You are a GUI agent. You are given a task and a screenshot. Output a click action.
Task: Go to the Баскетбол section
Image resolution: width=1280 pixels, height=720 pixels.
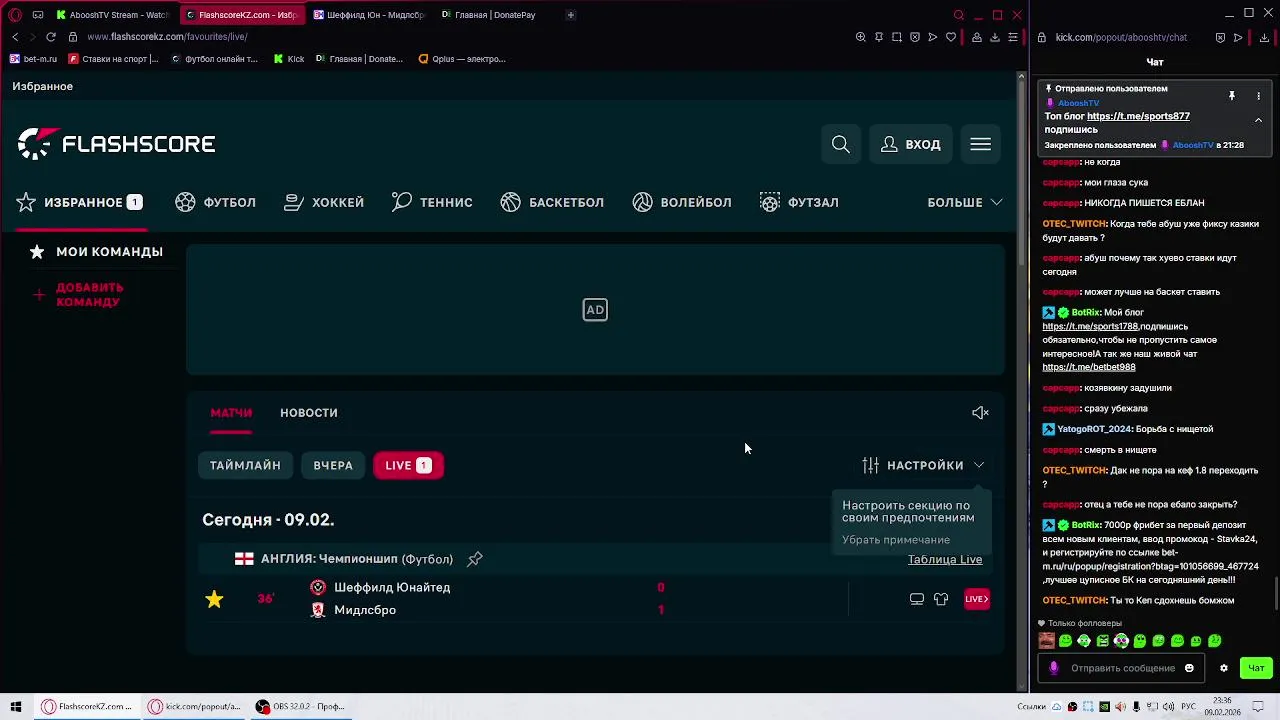pyautogui.click(x=552, y=202)
